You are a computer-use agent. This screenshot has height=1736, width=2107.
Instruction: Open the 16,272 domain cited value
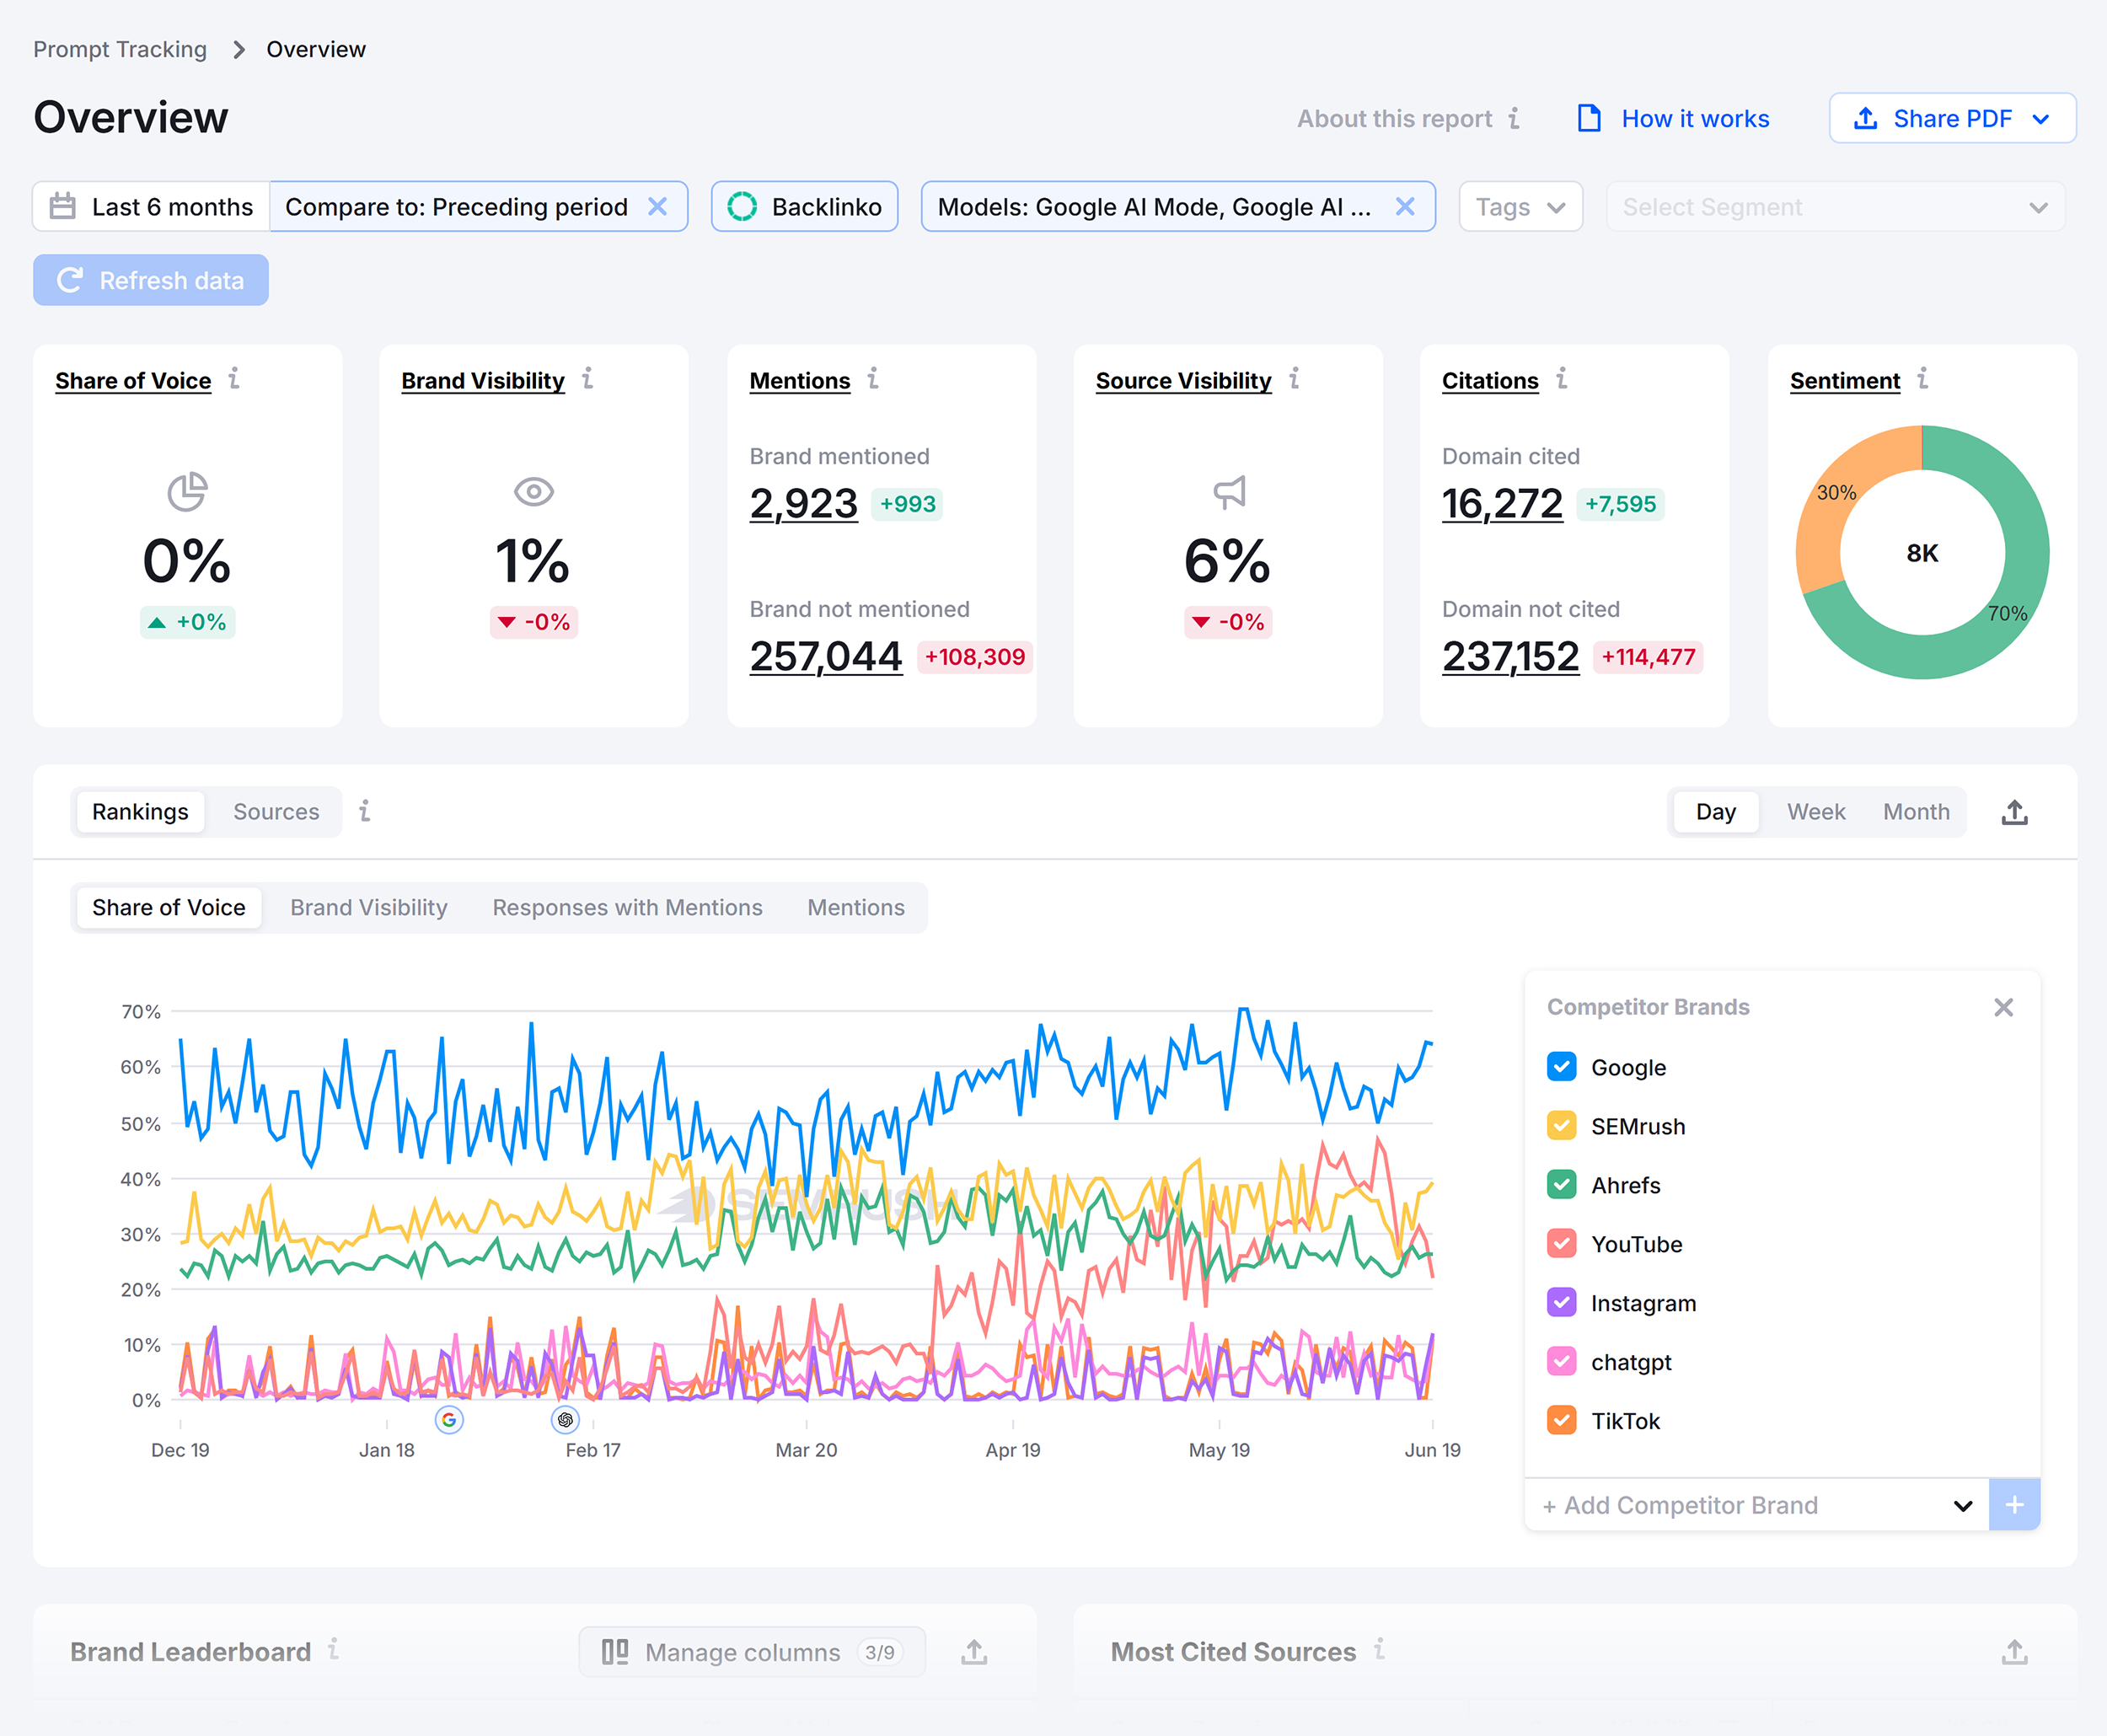pyautogui.click(x=1501, y=503)
